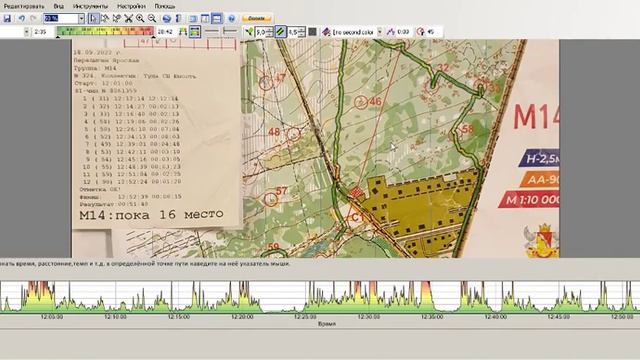Click the circle time interval icon
640x360 pixels.
[420, 31]
